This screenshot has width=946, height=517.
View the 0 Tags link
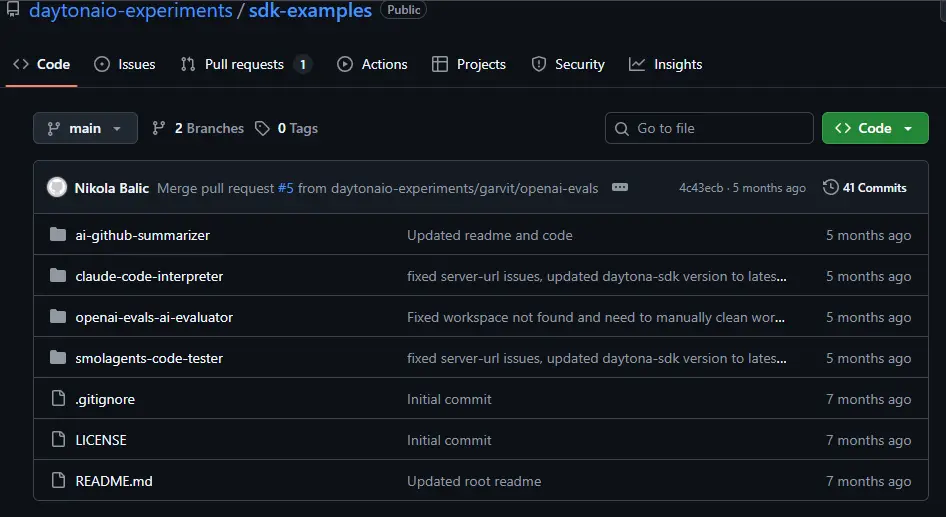tap(286, 128)
